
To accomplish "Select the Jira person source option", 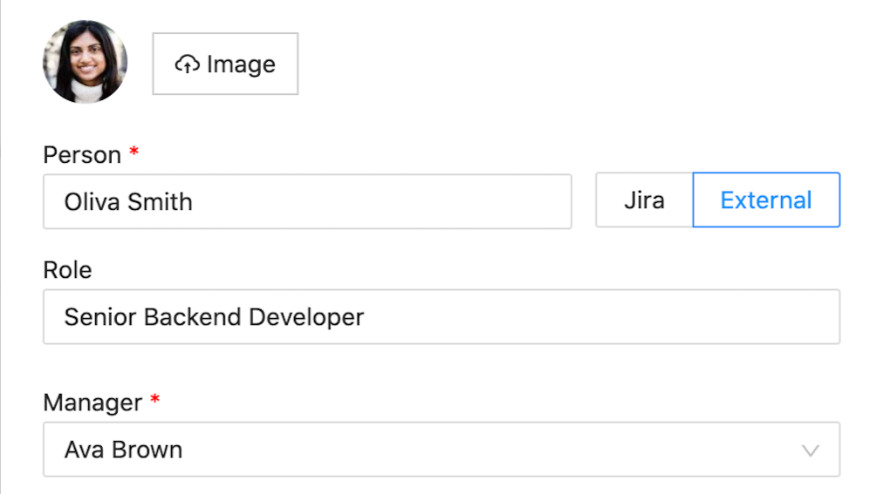I will 644,200.
